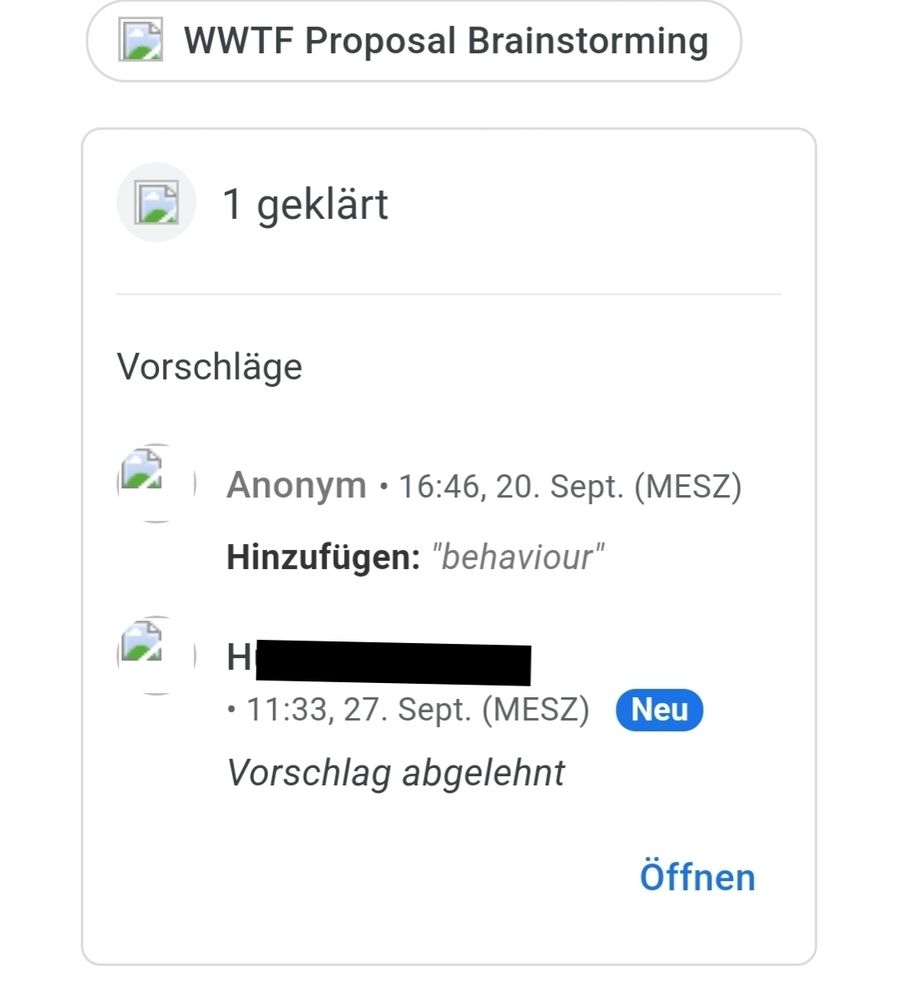The image size is (898, 1000).
Task: Click empty card area left of Öffnen
Action: 350,878
